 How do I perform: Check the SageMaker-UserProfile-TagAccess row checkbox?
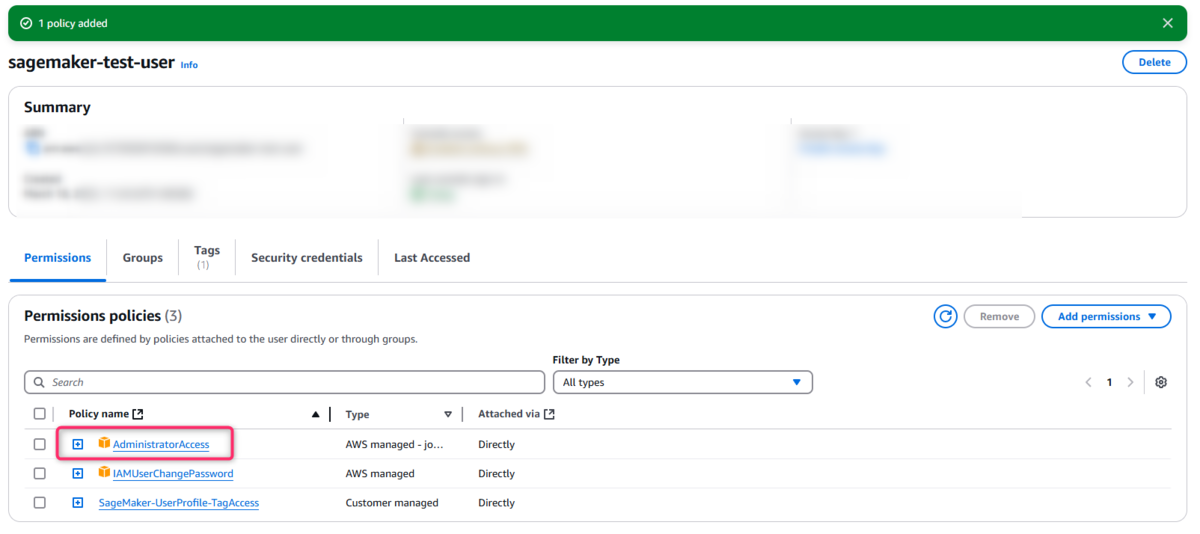pos(39,503)
